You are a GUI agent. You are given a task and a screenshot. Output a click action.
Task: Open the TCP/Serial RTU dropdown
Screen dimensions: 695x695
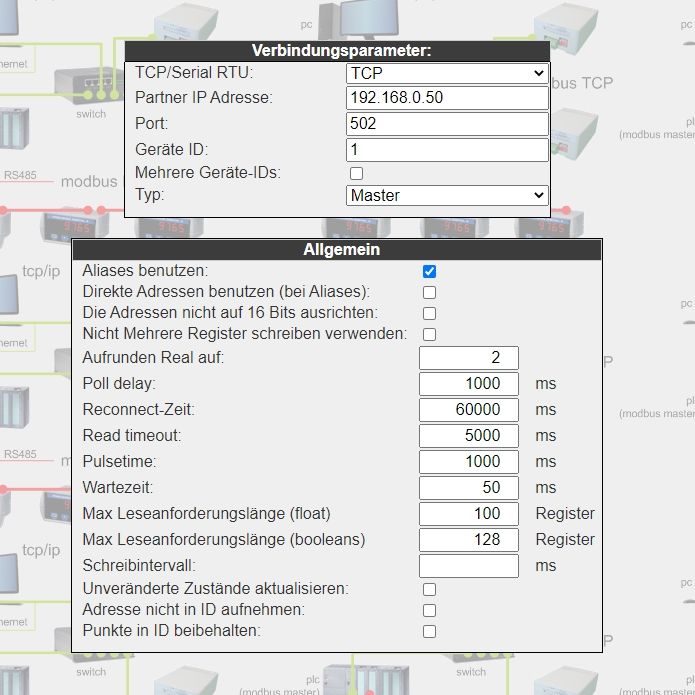click(447, 73)
